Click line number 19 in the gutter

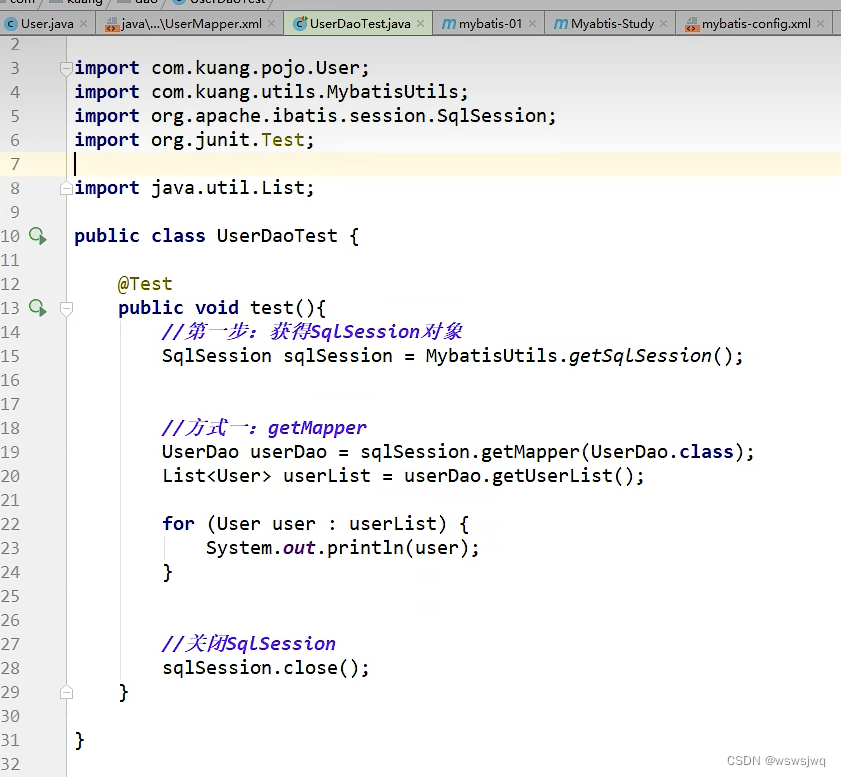pos(10,452)
